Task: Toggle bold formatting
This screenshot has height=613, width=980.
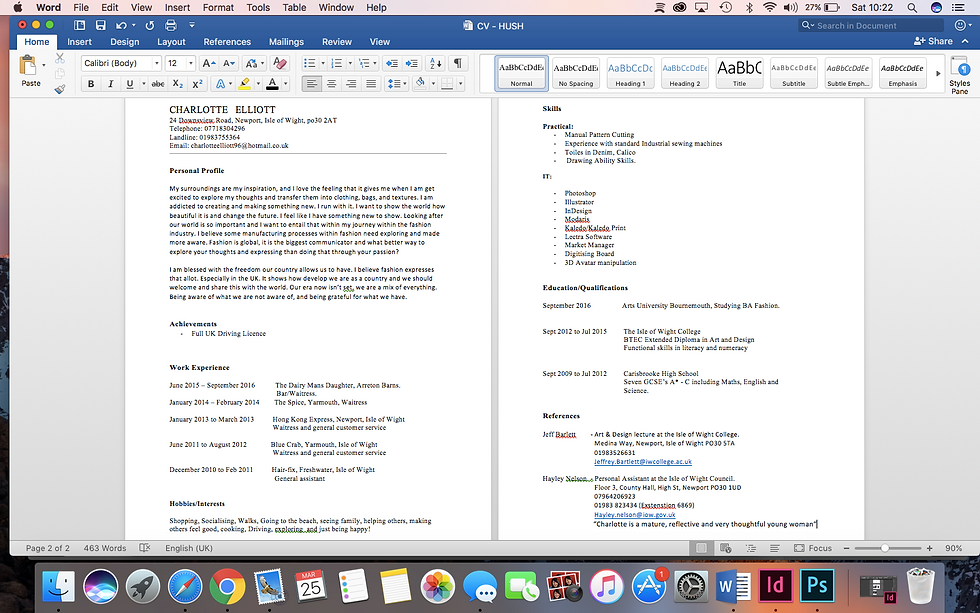Action: (x=91, y=84)
